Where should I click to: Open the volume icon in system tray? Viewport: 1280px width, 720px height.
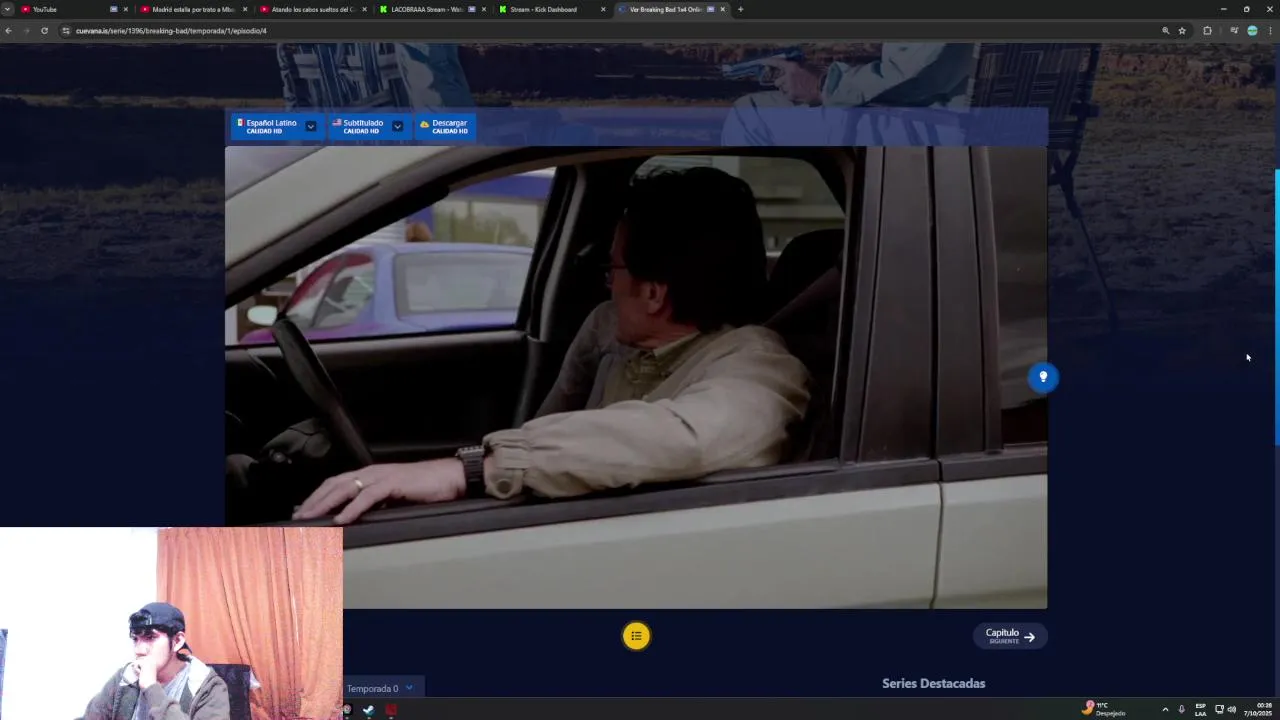click(x=1232, y=709)
